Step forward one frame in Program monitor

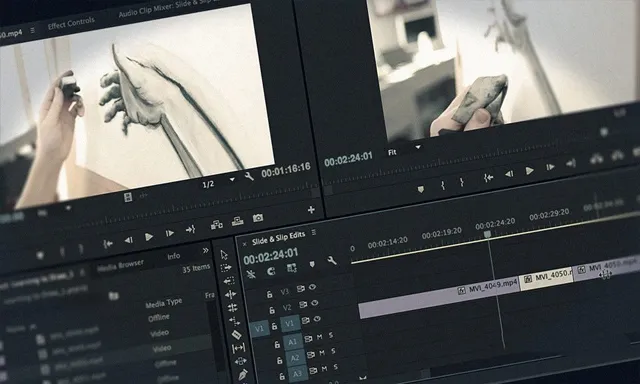[551, 167]
